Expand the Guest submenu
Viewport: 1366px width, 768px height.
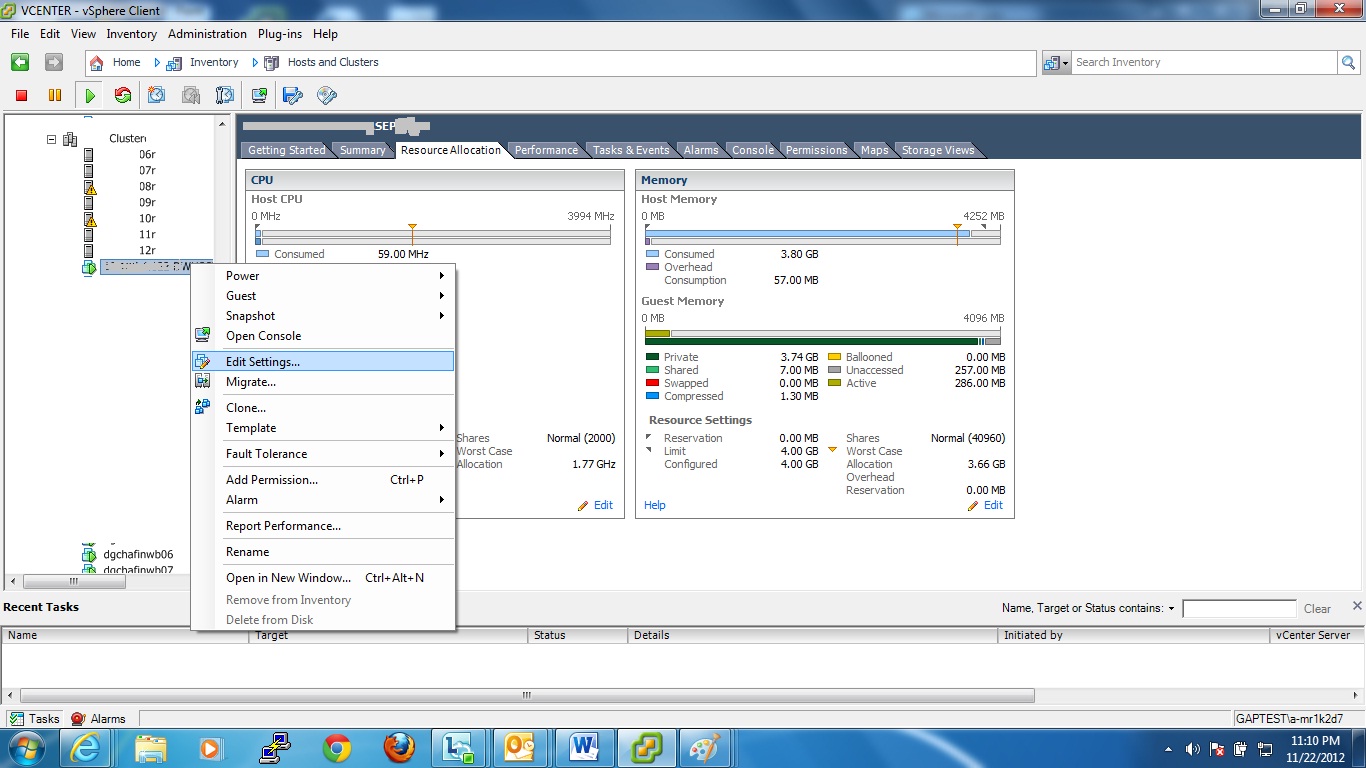323,296
